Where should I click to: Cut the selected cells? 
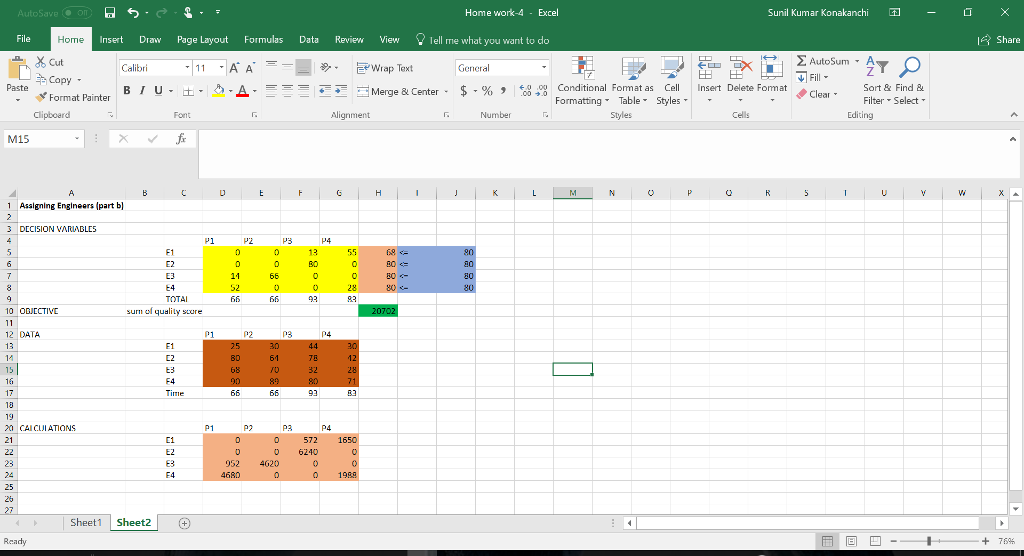tap(50, 62)
